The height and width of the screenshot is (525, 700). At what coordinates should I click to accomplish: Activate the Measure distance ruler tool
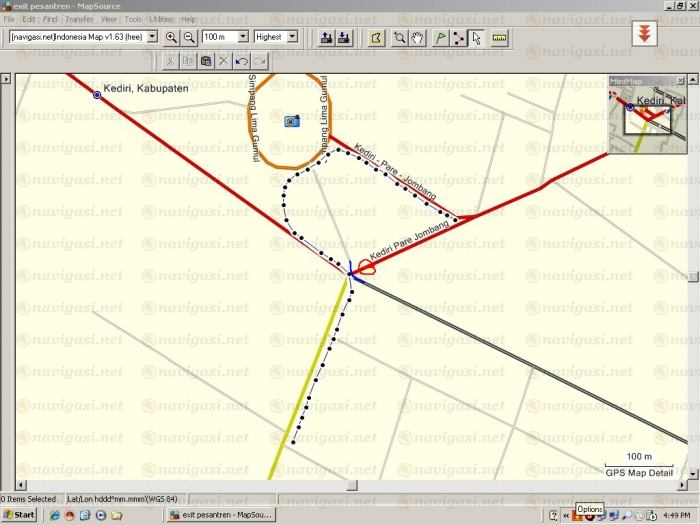click(500, 37)
